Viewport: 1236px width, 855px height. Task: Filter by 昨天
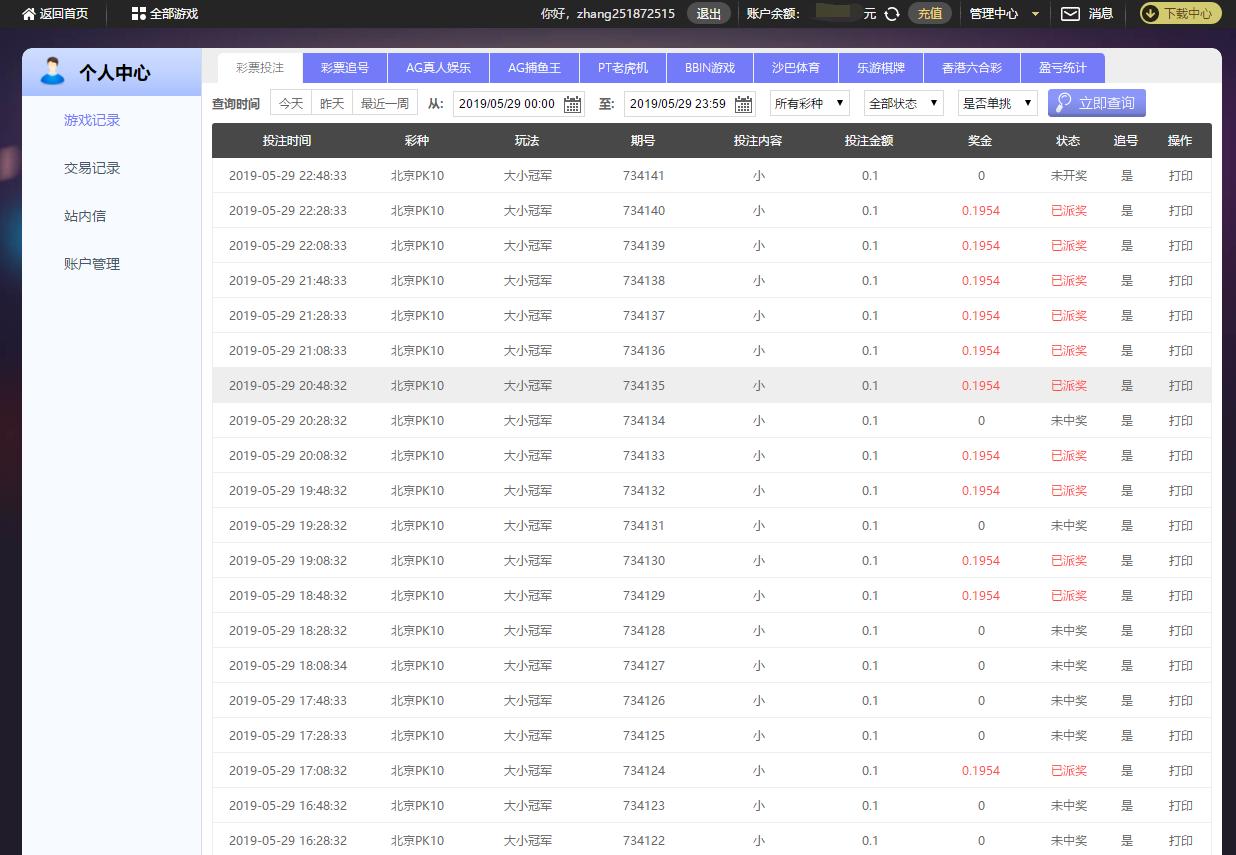point(332,103)
